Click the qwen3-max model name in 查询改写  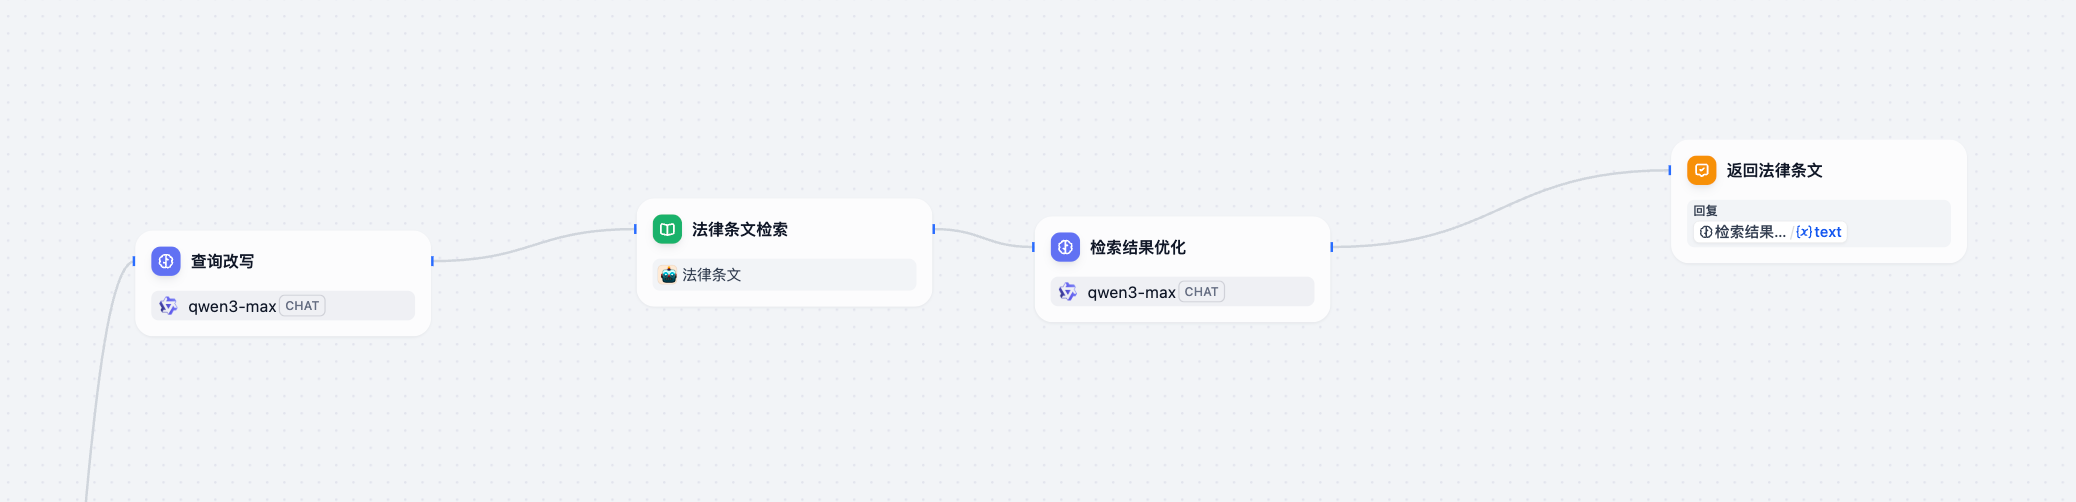pos(232,306)
